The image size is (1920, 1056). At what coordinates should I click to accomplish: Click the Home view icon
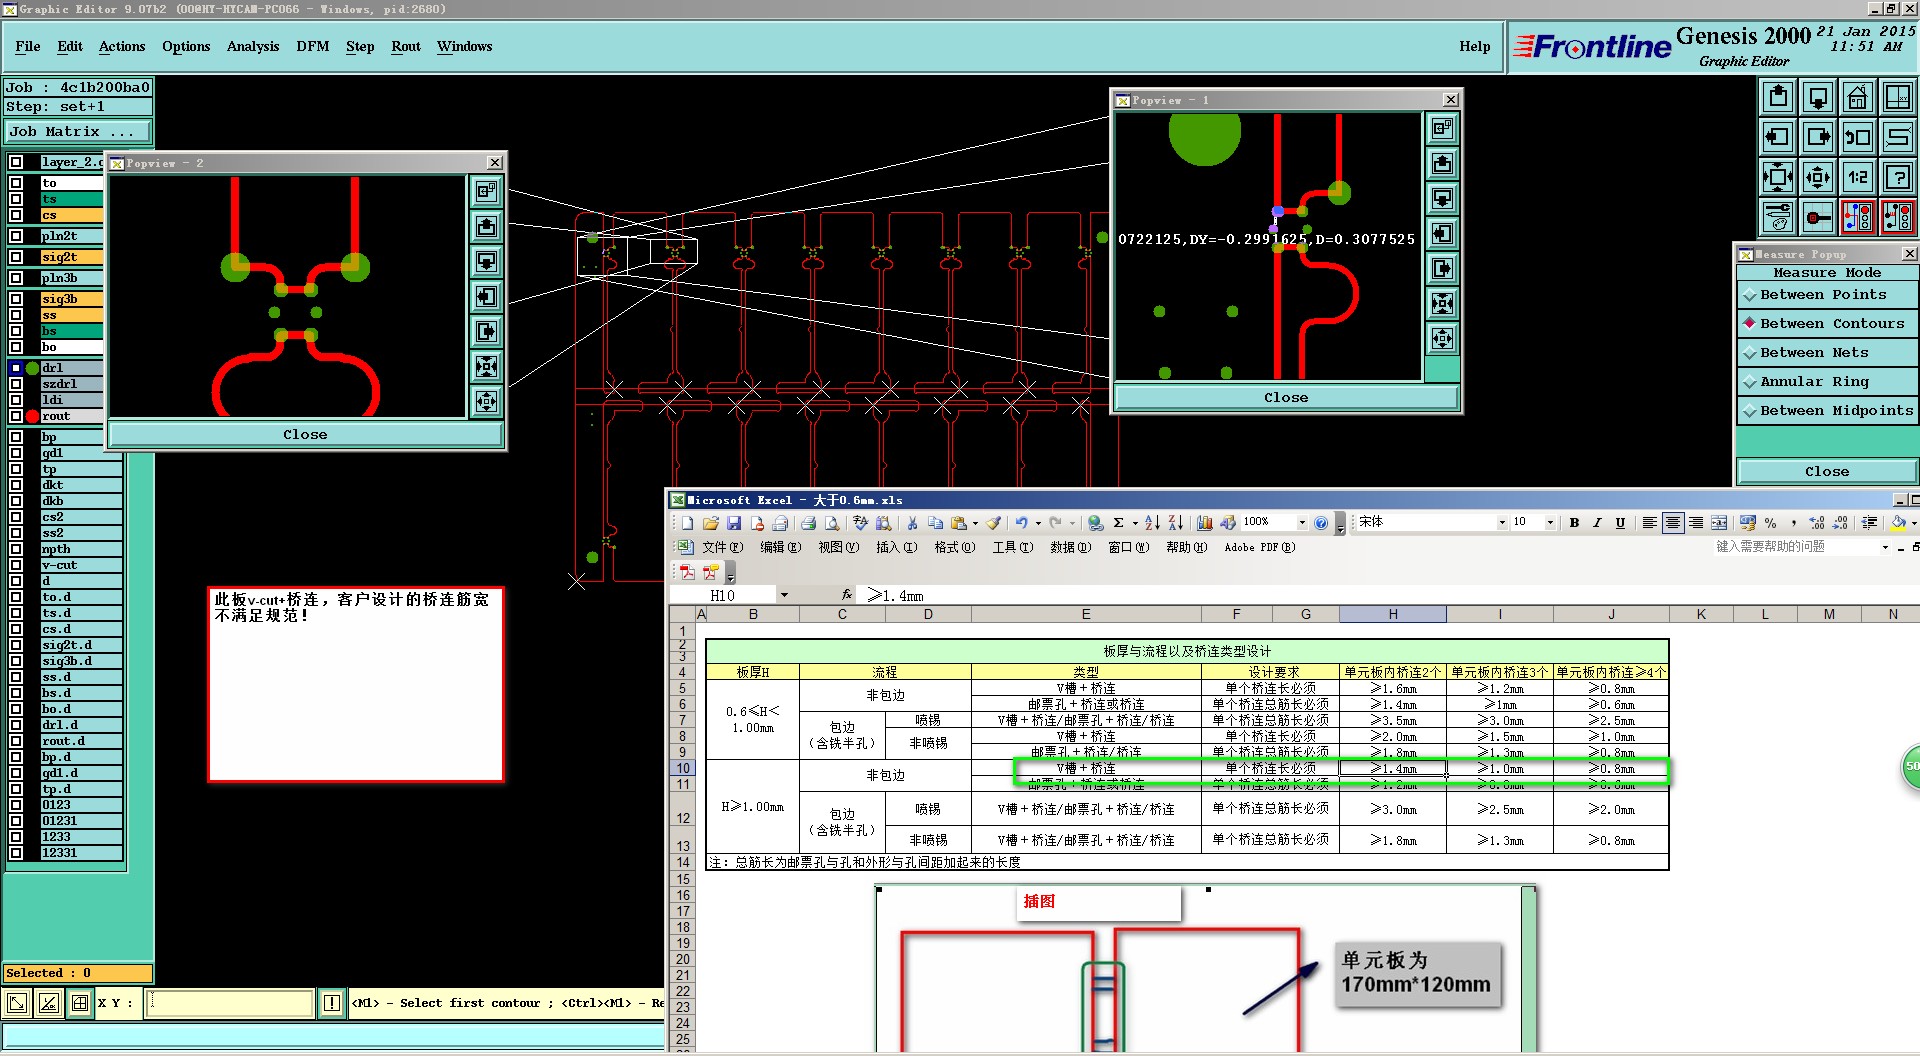[x=1858, y=97]
